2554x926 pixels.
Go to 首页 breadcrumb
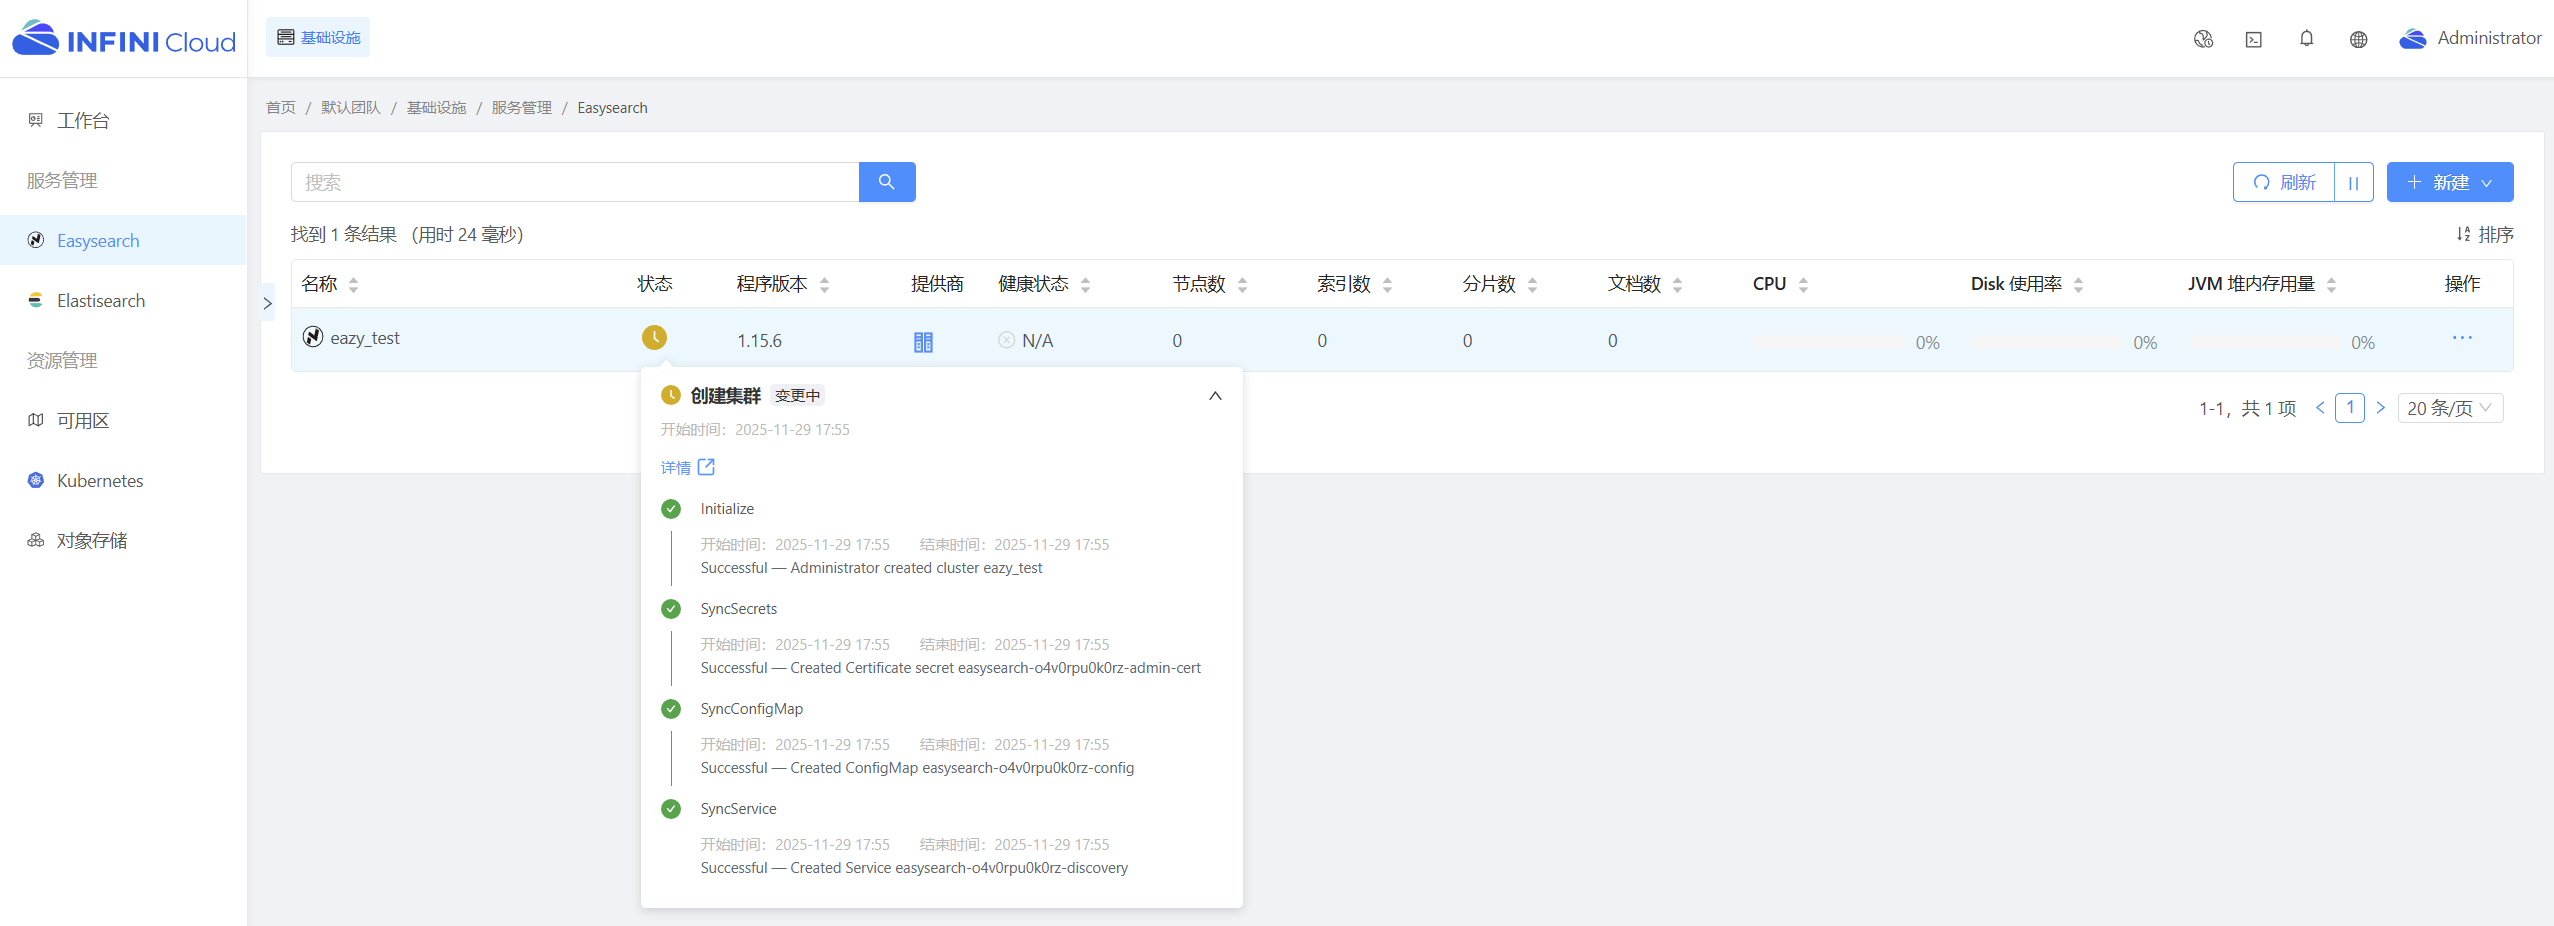click(x=281, y=107)
